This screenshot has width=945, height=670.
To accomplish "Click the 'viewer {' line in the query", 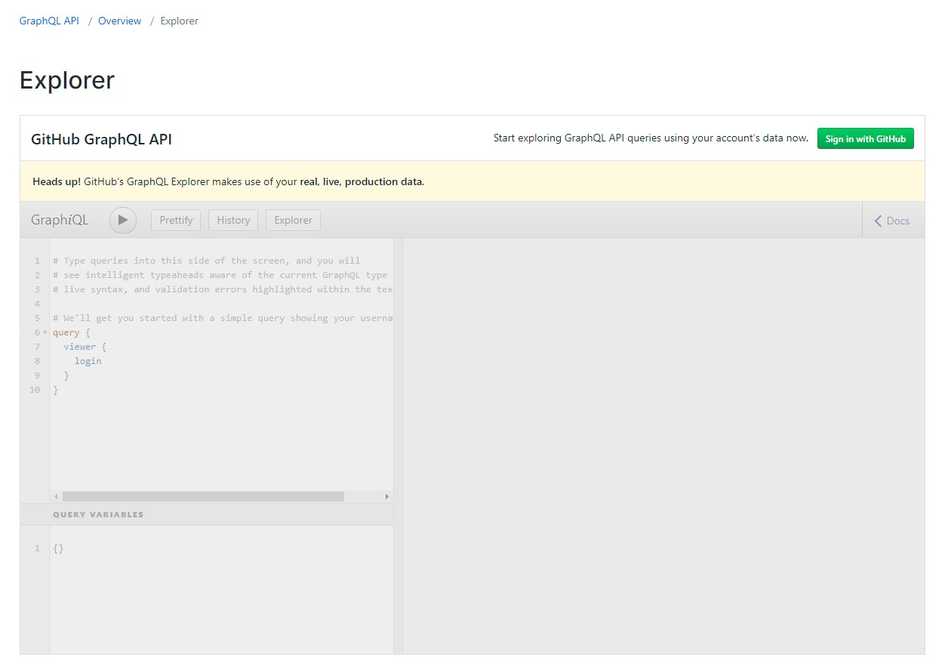I will pos(85,346).
